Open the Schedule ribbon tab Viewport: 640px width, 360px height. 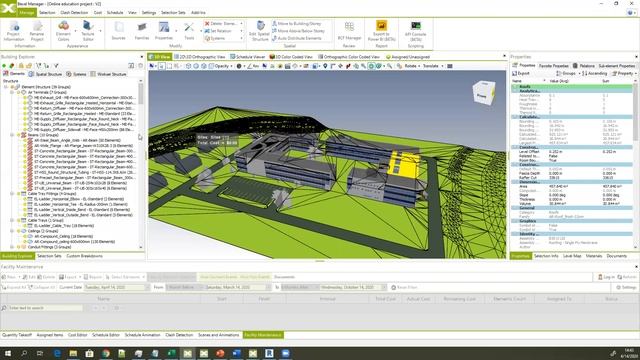pyautogui.click(x=115, y=13)
